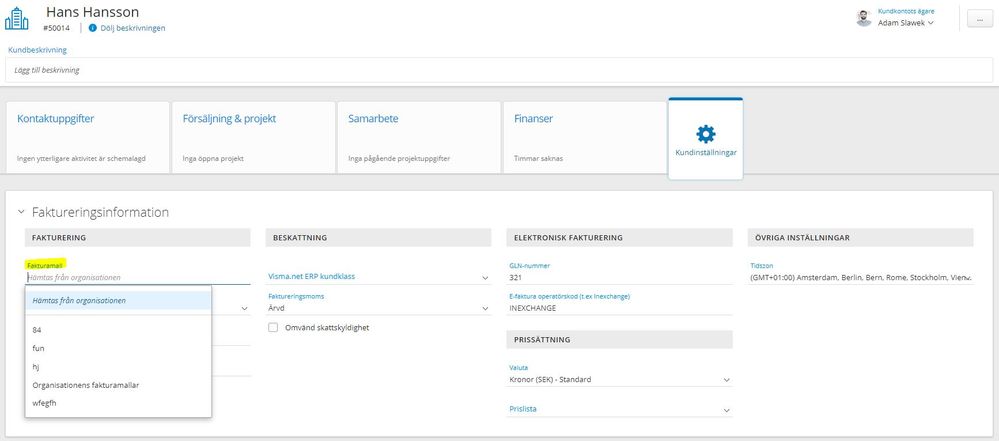This screenshot has height=441, width=999.
Task: Choose the 84 invoice template
Action: click(x=118, y=329)
